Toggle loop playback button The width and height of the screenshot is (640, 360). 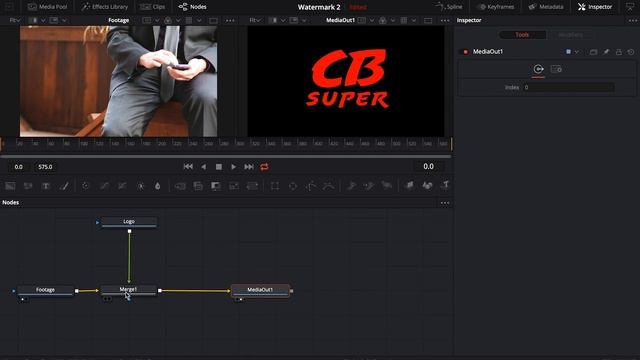[x=264, y=167]
